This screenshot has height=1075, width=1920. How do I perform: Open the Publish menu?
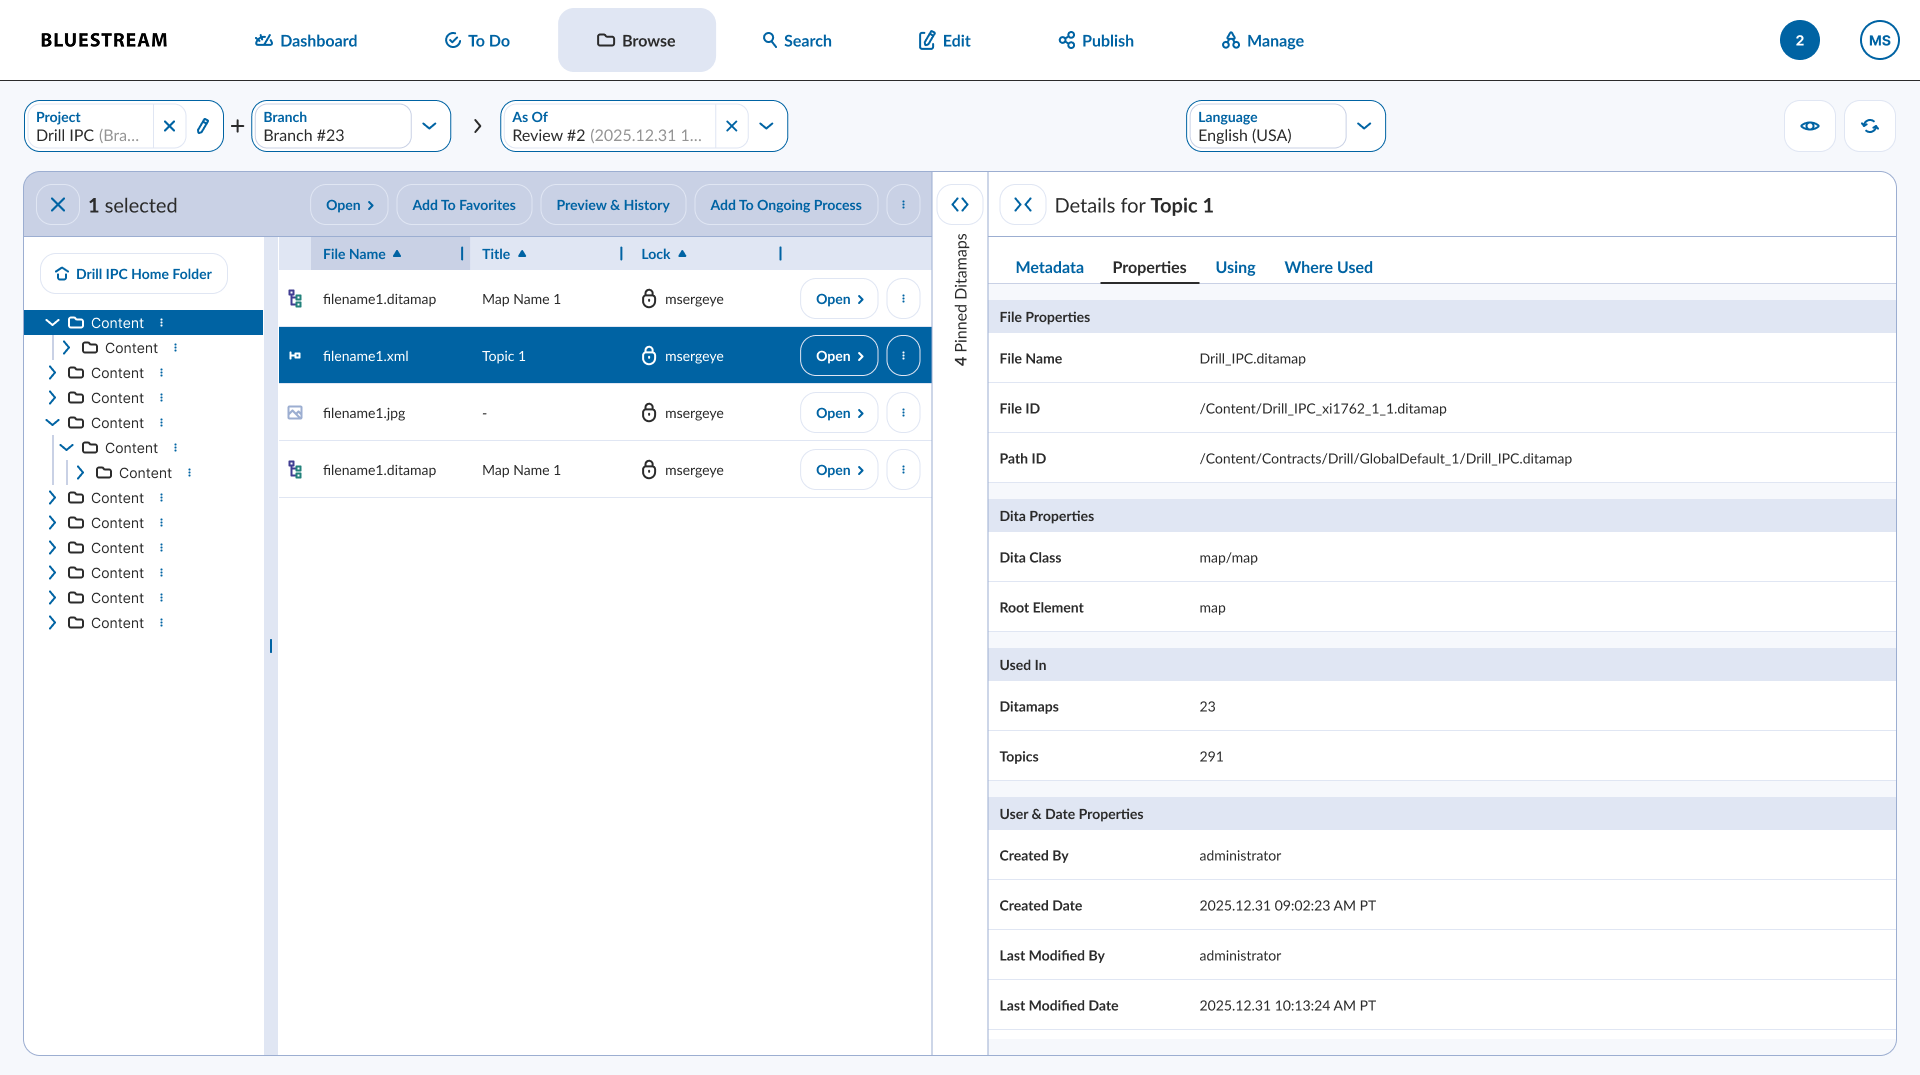[x=1096, y=40]
